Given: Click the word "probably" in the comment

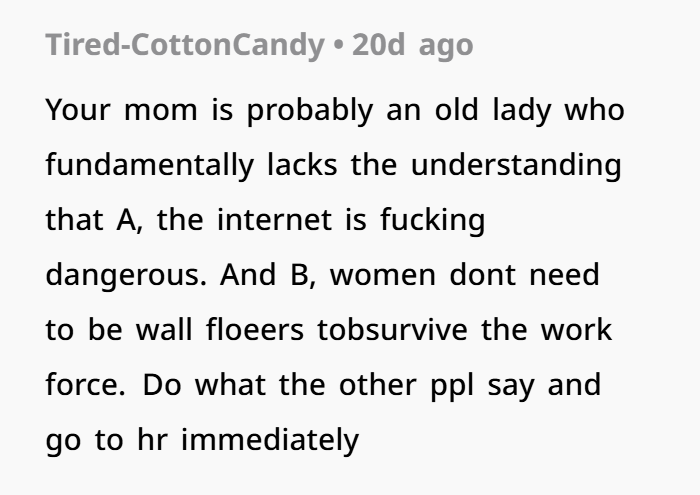Looking at the screenshot, I should tap(310, 110).
